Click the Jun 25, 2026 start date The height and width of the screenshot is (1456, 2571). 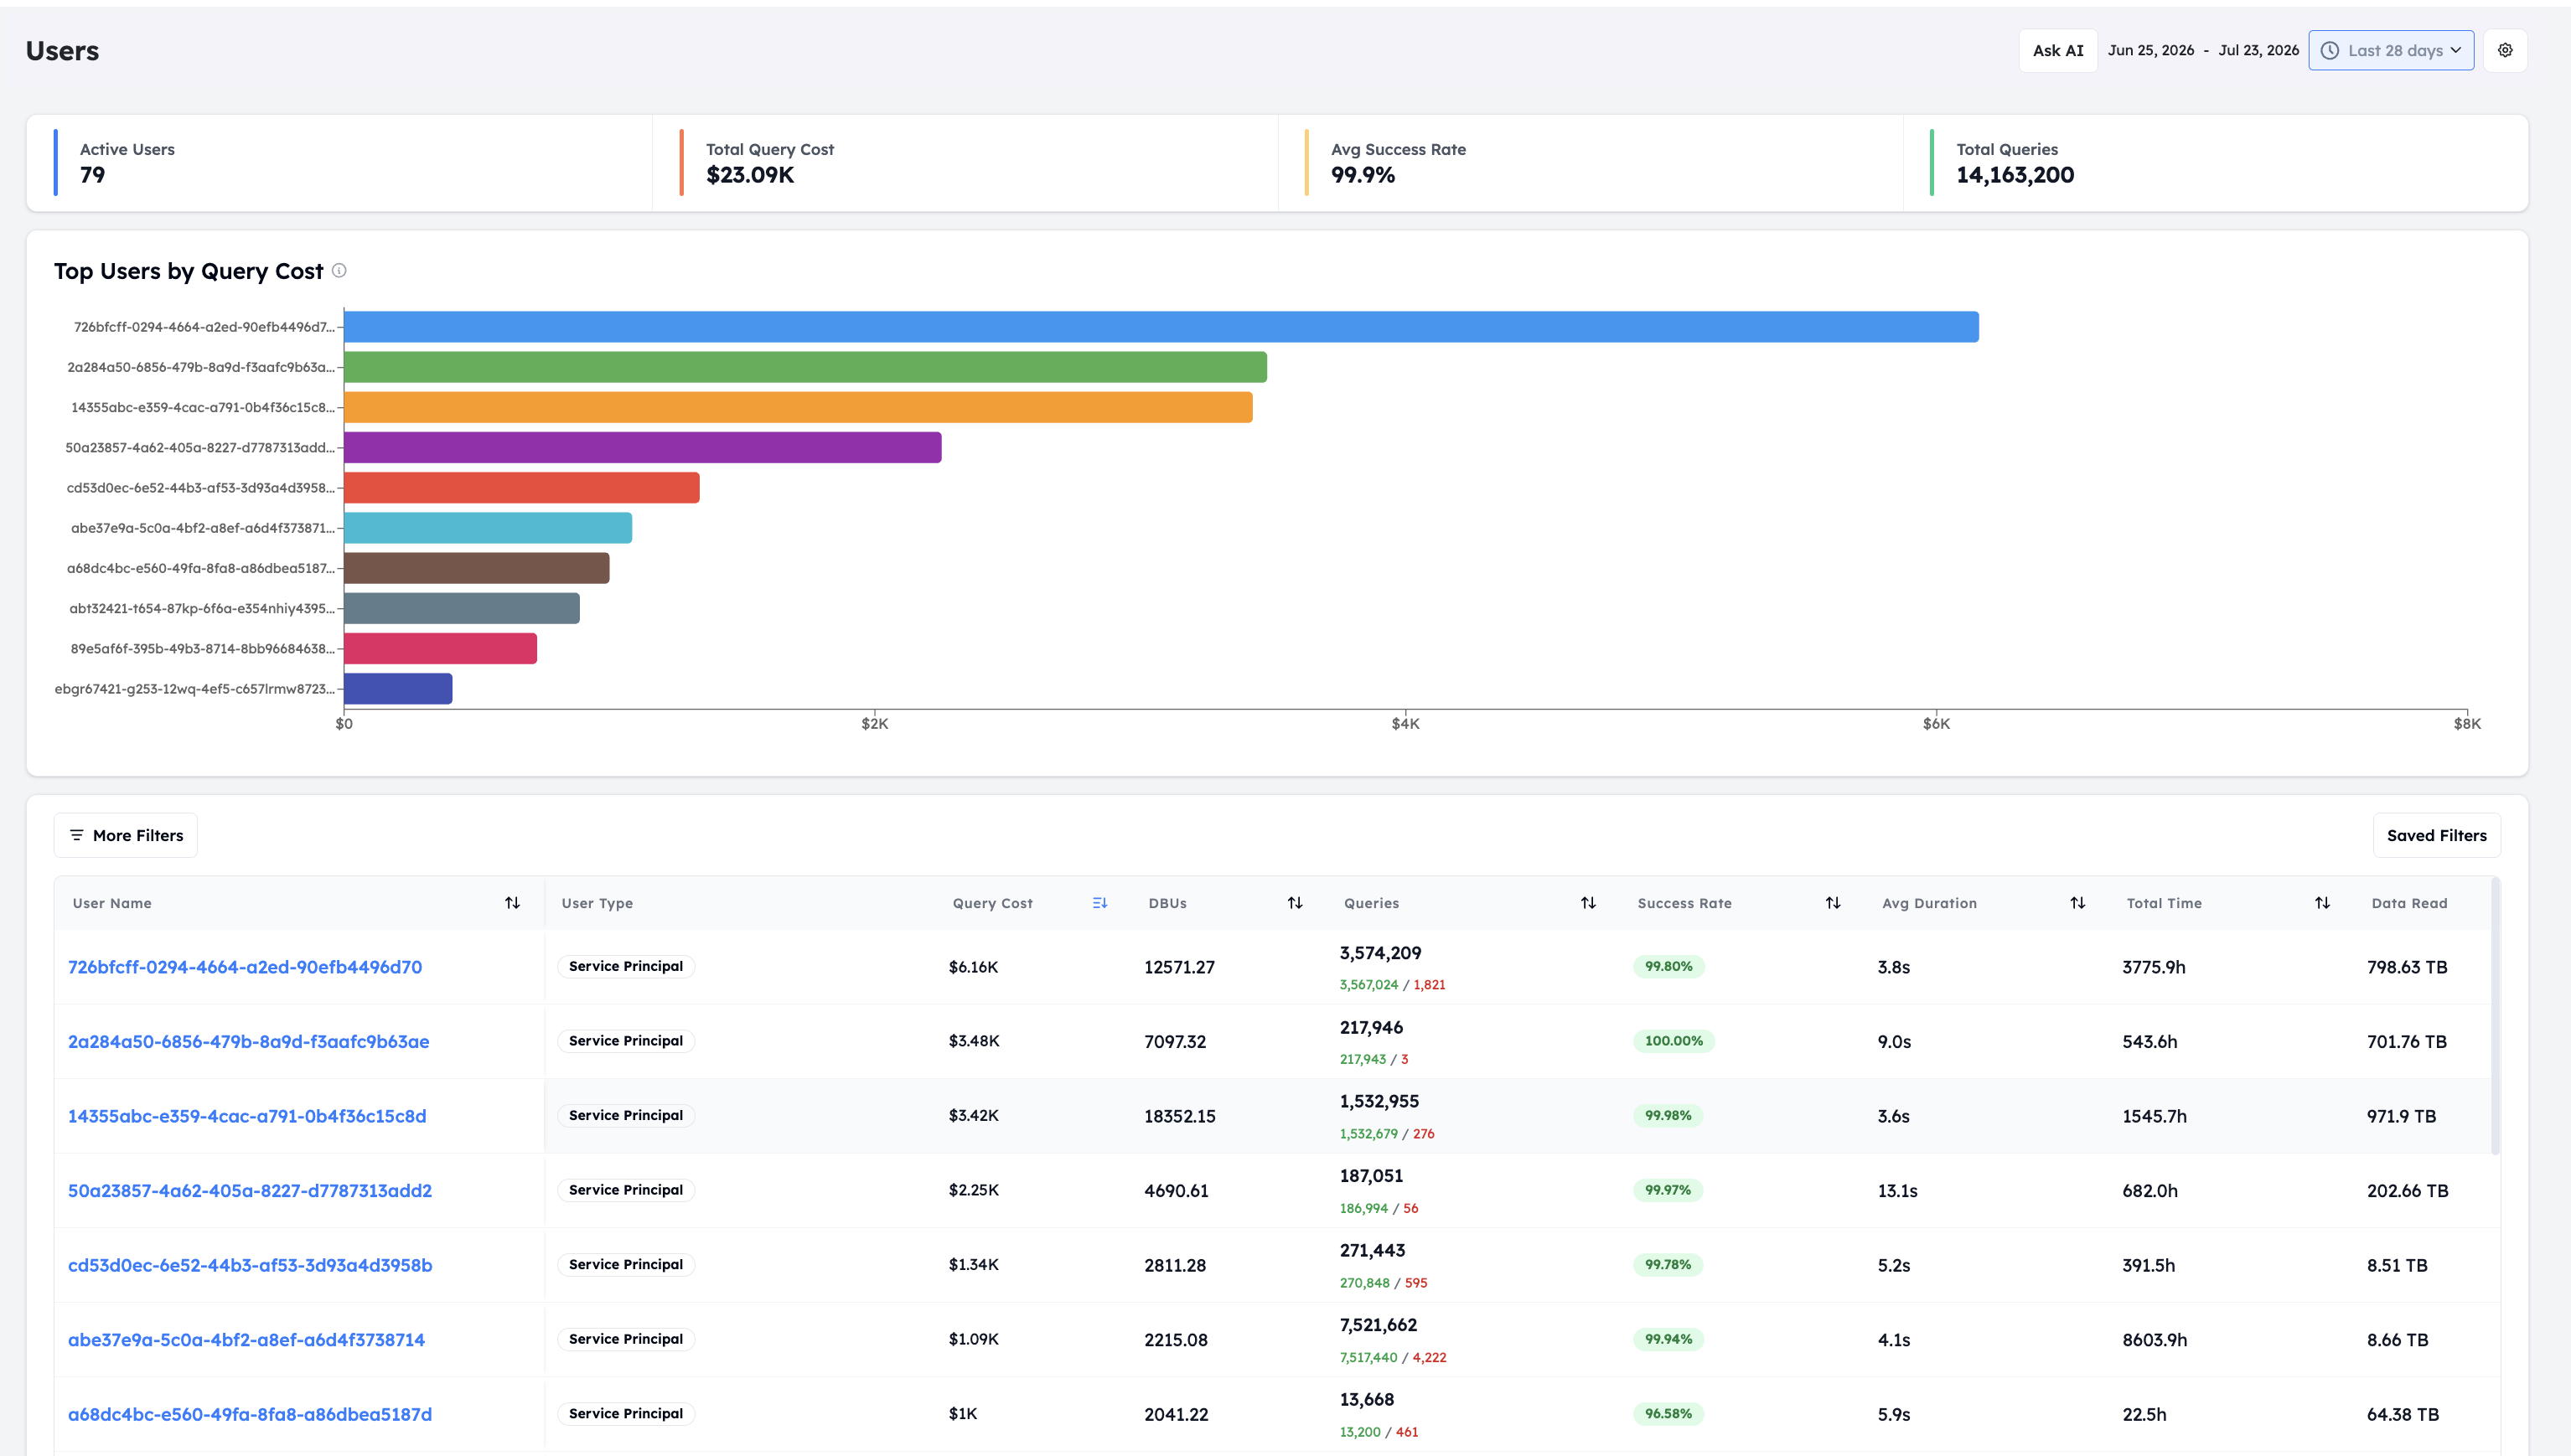coord(2151,50)
